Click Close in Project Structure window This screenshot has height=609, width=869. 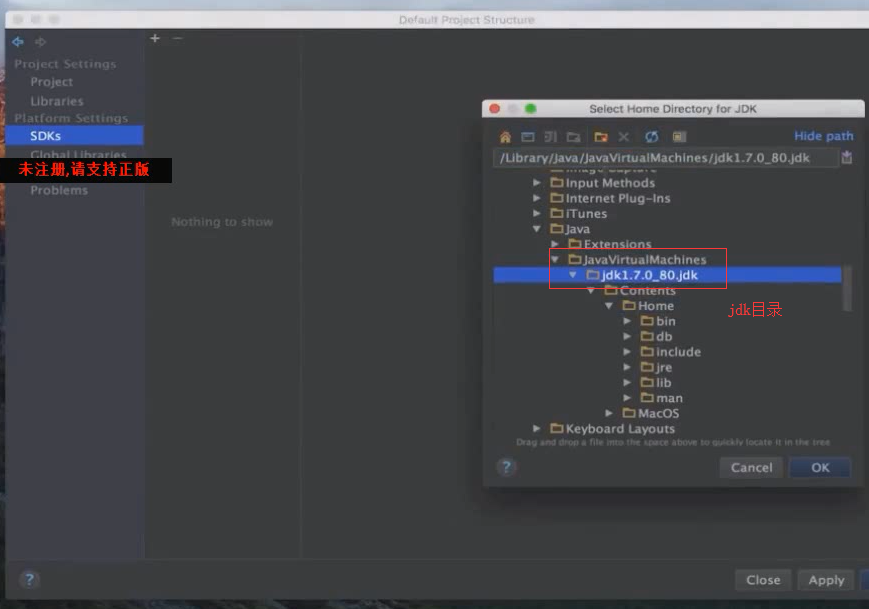(763, 580)
